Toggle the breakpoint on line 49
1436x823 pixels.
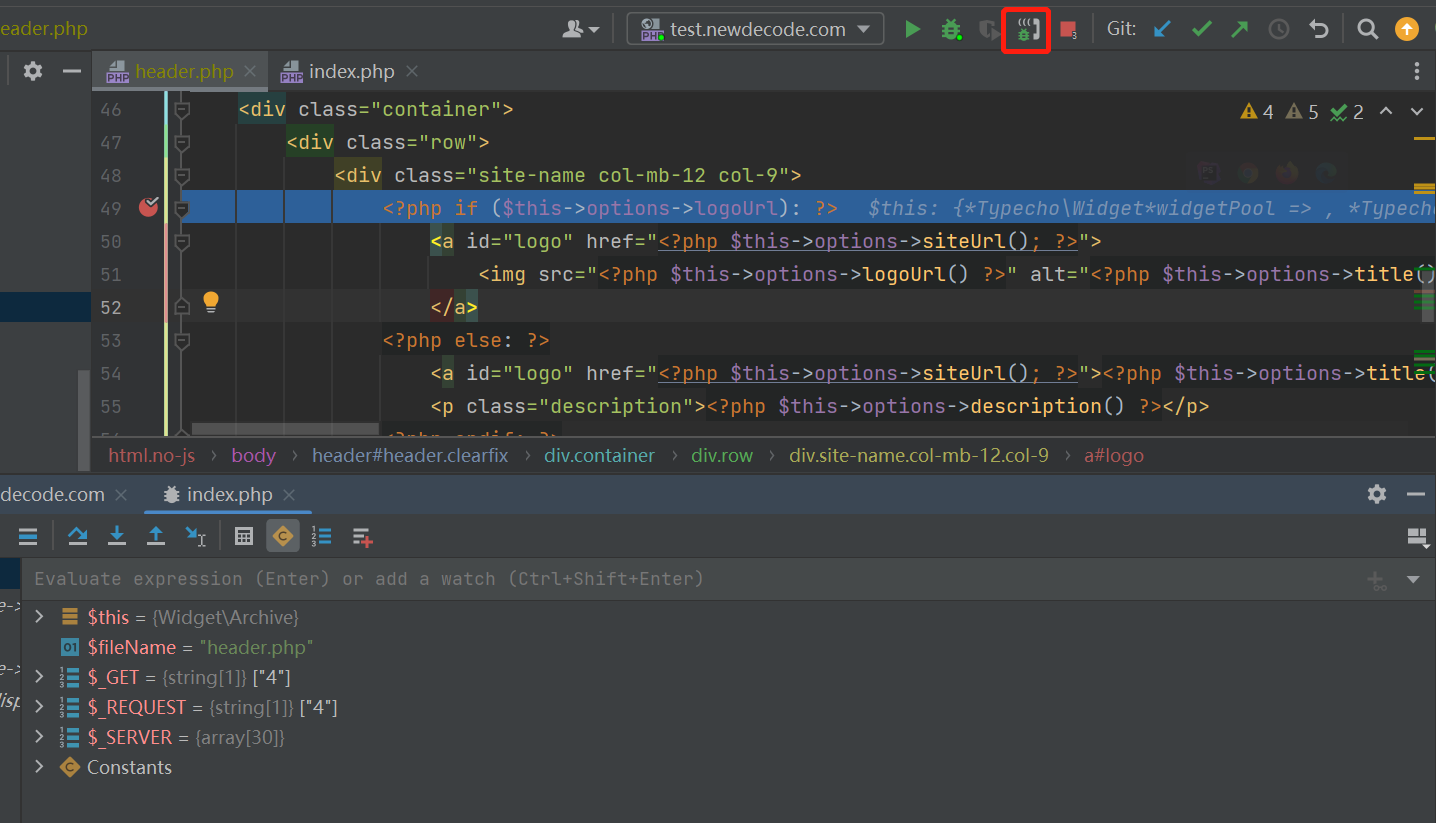pyautogui.click(x=149, y=208)
